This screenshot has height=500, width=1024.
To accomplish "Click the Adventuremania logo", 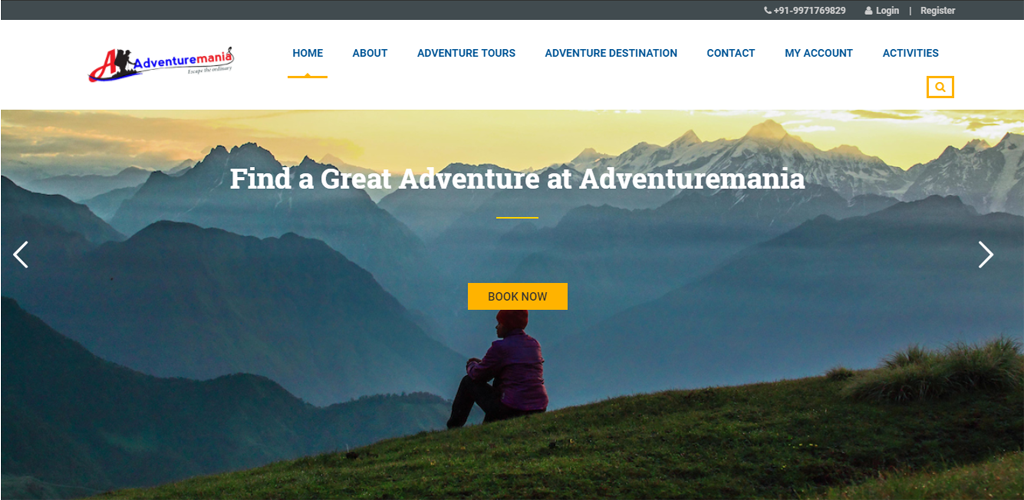I will 161,65.
